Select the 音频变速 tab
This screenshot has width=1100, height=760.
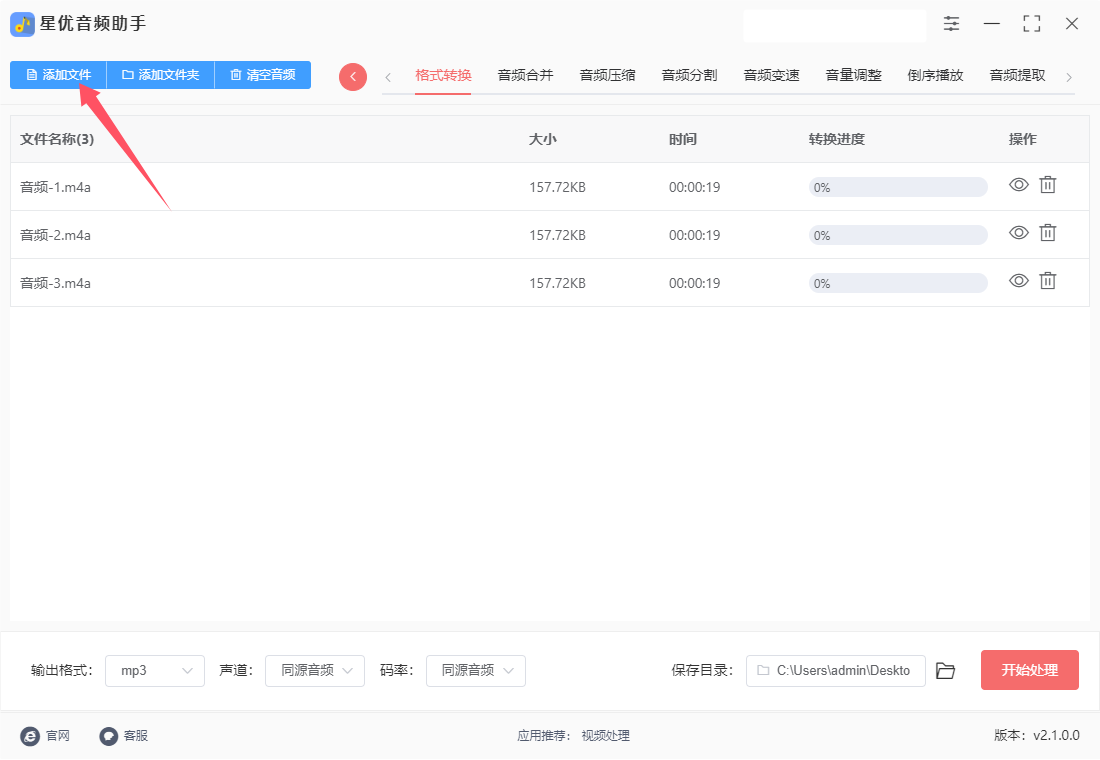click(x=771, y=75)
